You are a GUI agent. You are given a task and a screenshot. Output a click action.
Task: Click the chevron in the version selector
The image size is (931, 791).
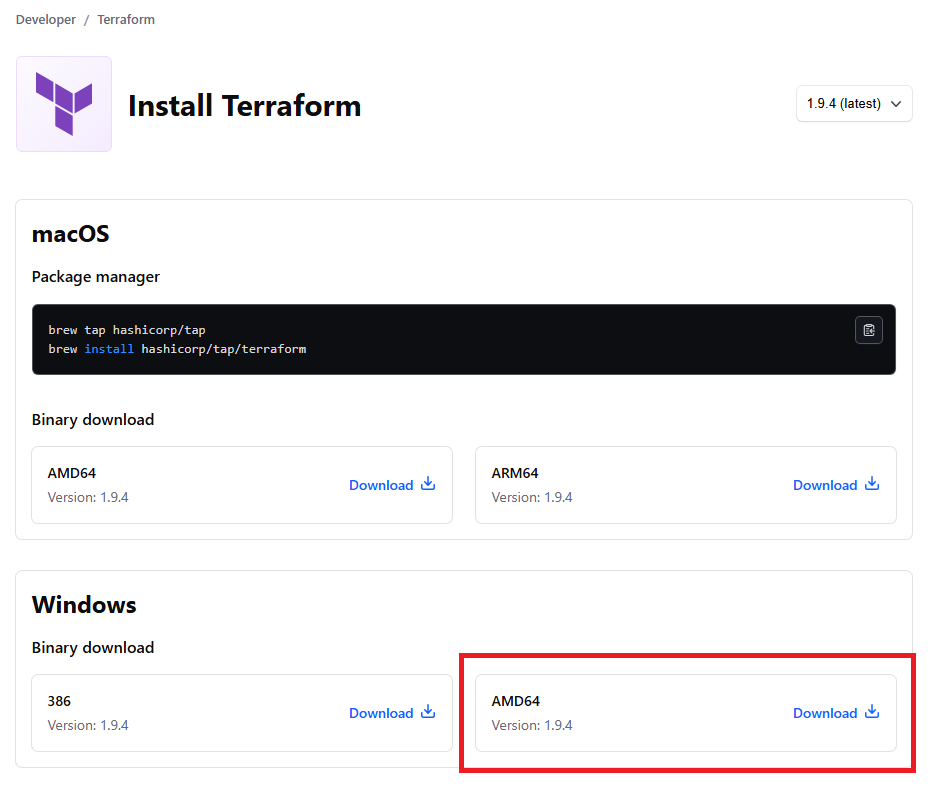click(896, 104)
